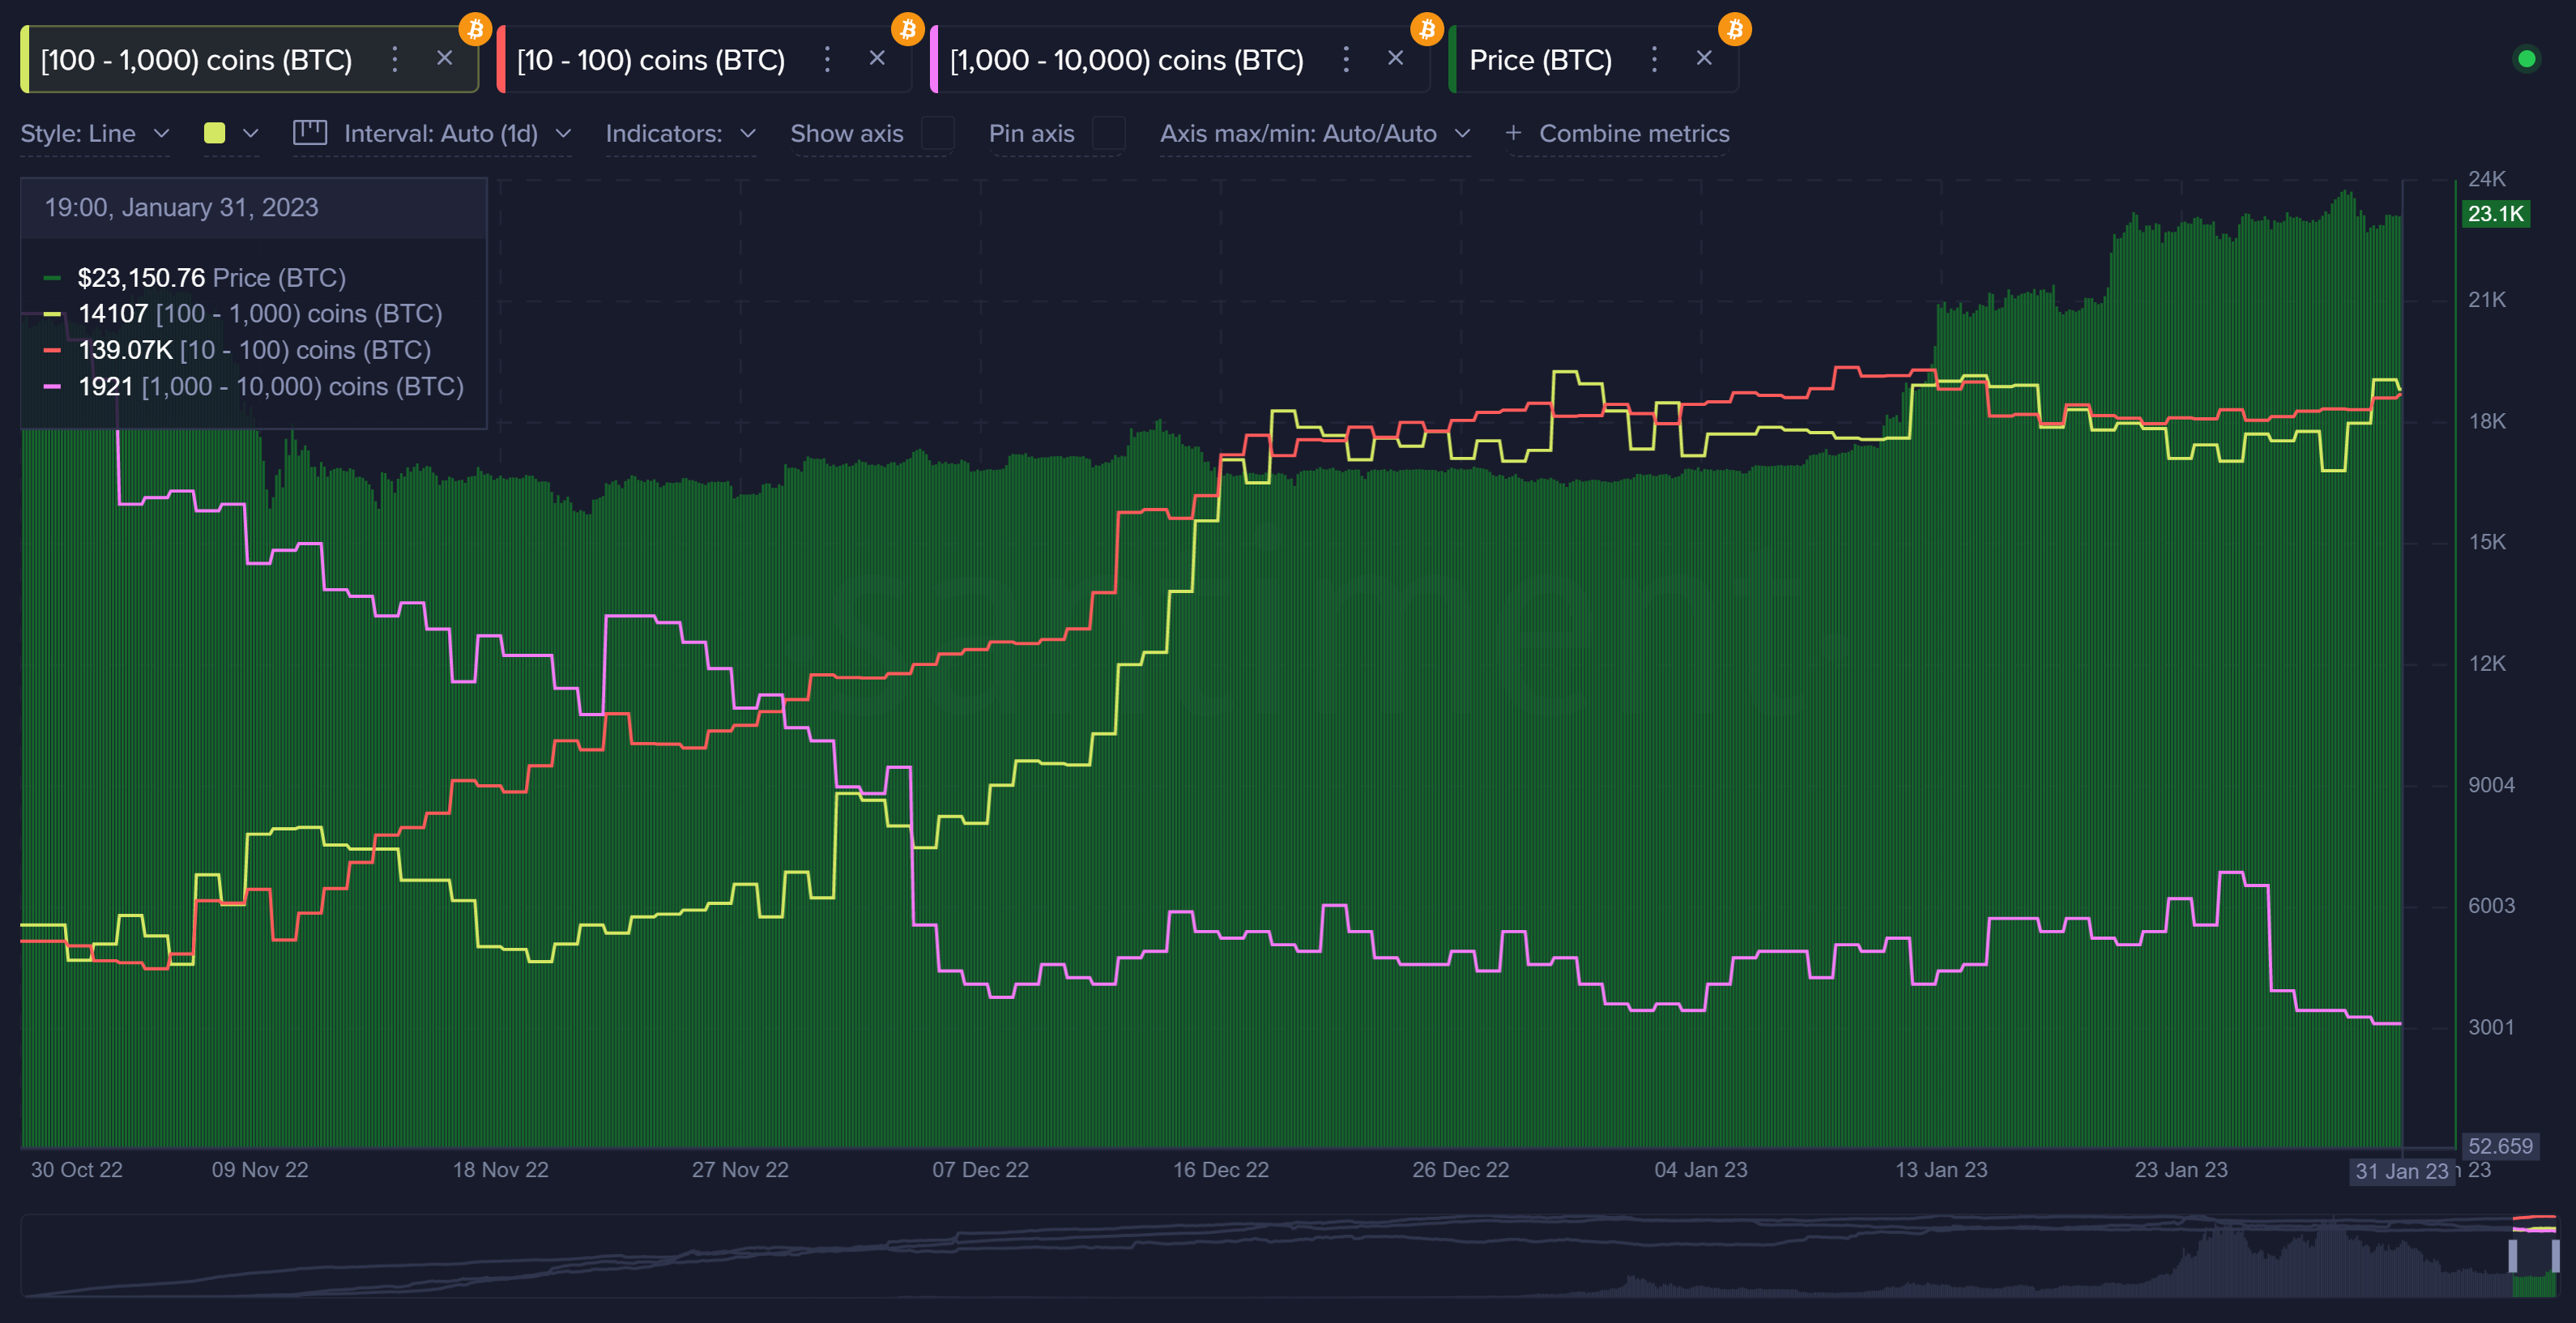Open three-dot menu for [10 - 100) coins
The width and height of the screenshot is (2576, 1323).
click(827, 59)
